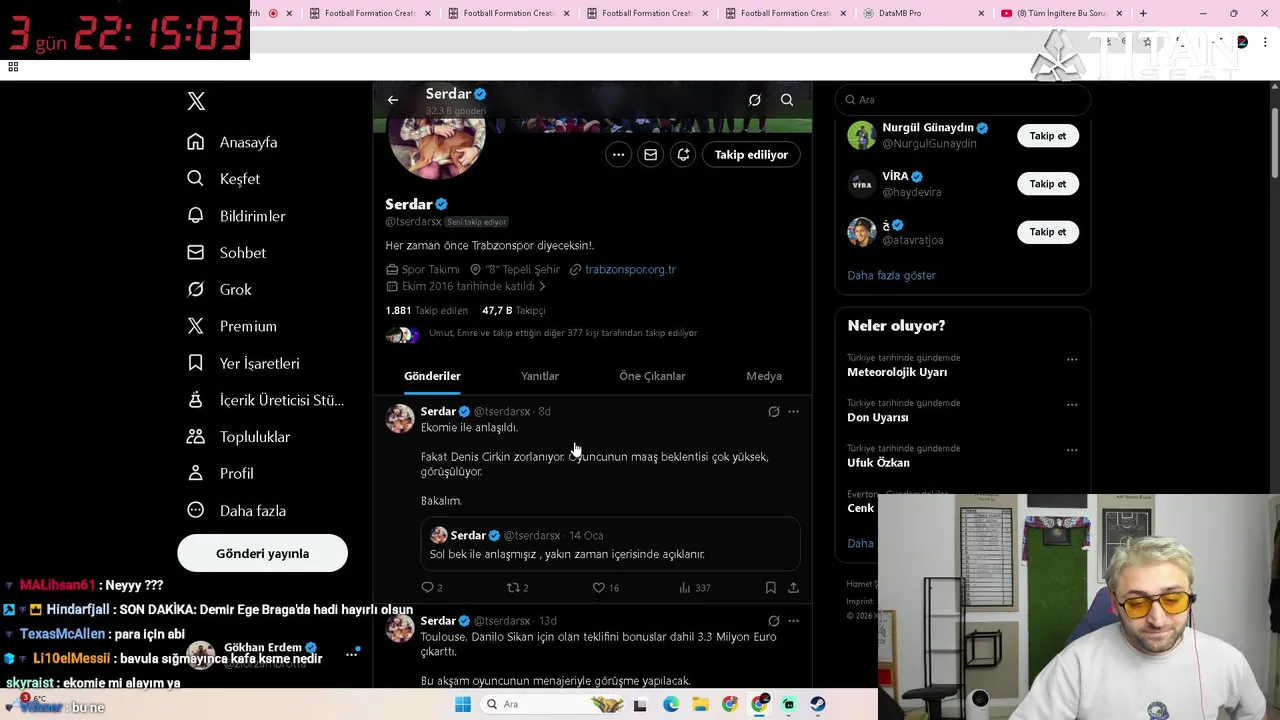Switch to the Öne Çıkanlar tab
Image resolution: width=1280 pixels, height=720 pixels.
pos(652,376)
